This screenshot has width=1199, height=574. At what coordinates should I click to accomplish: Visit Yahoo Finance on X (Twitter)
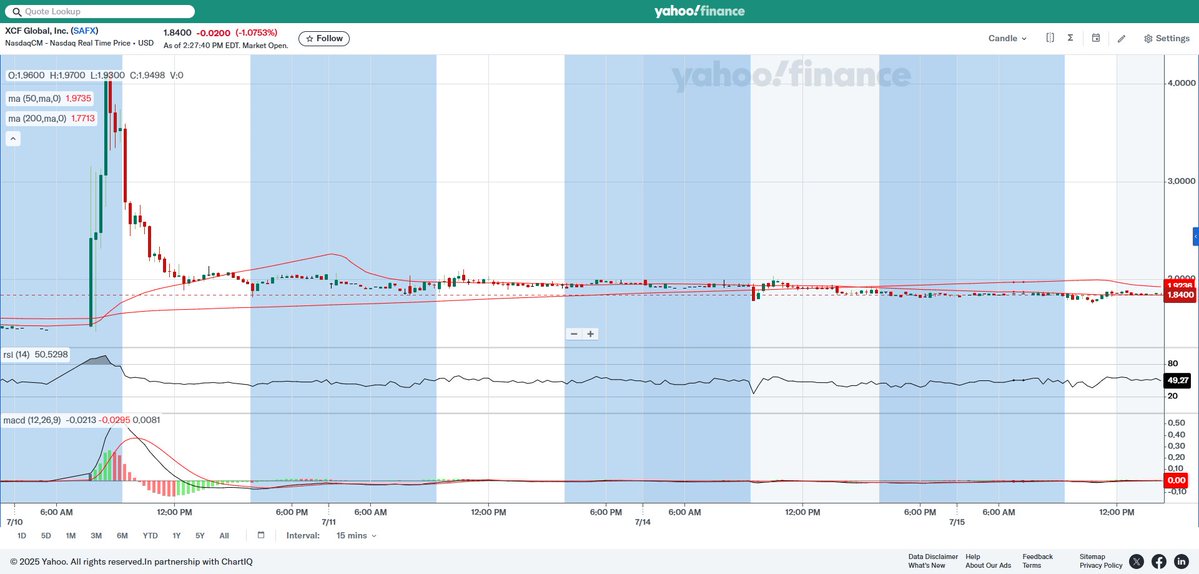(x=1137, y=562)
